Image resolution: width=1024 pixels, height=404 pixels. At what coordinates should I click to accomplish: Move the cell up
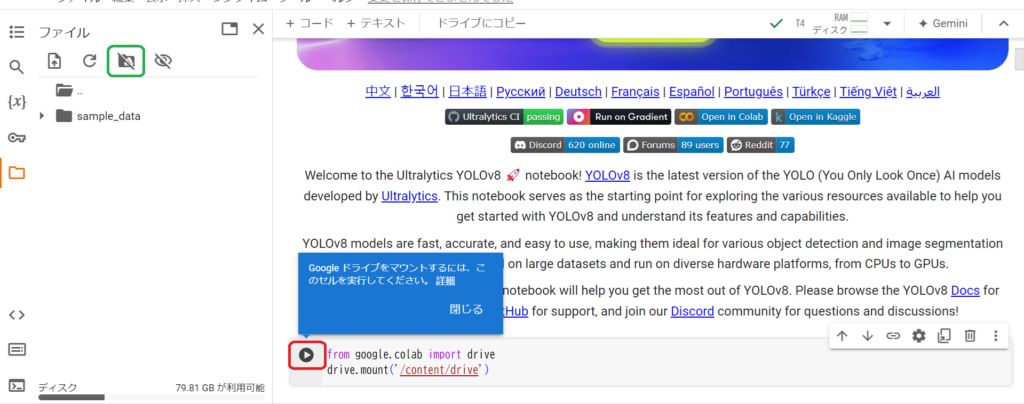click(842, 336)
